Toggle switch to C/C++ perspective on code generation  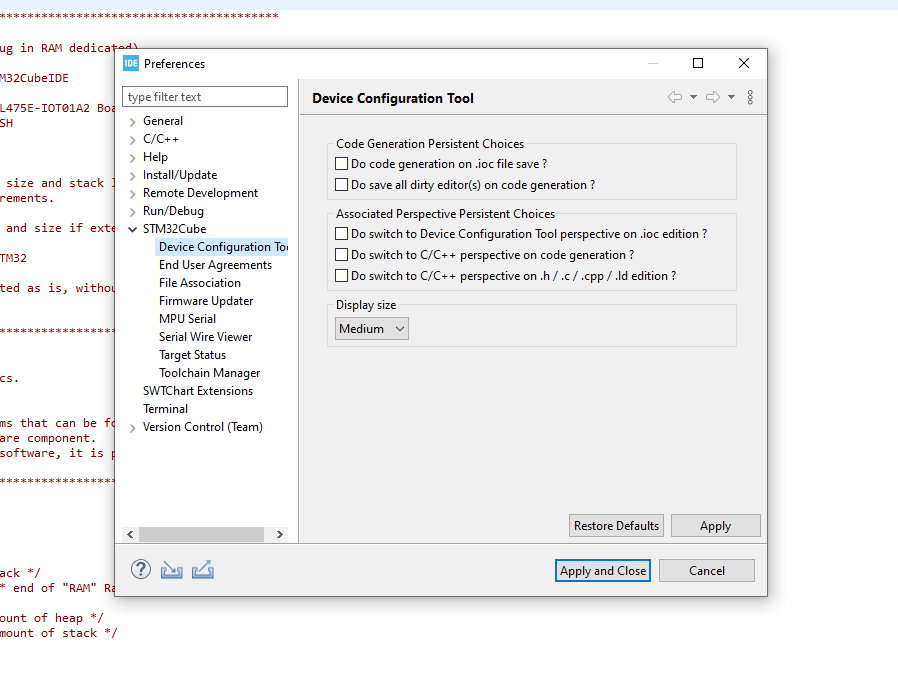341,254
